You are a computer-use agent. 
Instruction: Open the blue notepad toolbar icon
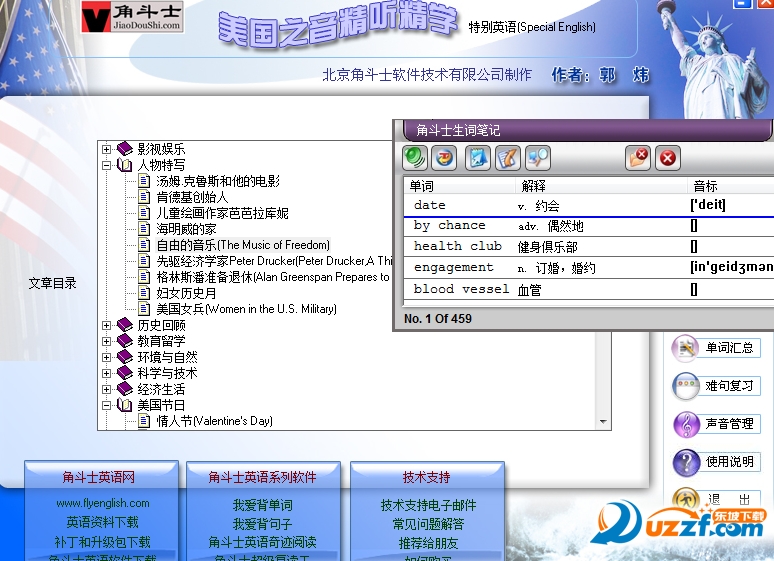pyautogui.click(x=478, y=158)
